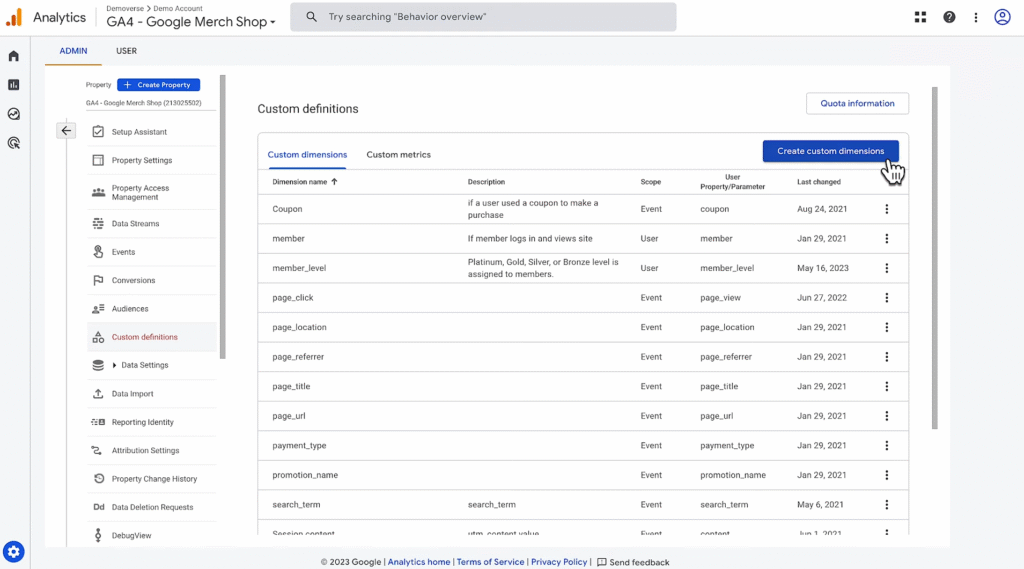Click the Coupon dimension name
Image resolution: width=1024 pixels, height=569 pixels.
pyautogui.click(x=287, y=209)
